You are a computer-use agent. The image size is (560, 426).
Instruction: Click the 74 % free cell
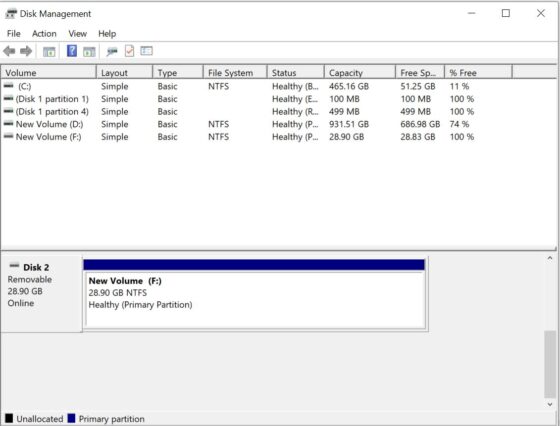click(459, 124)
